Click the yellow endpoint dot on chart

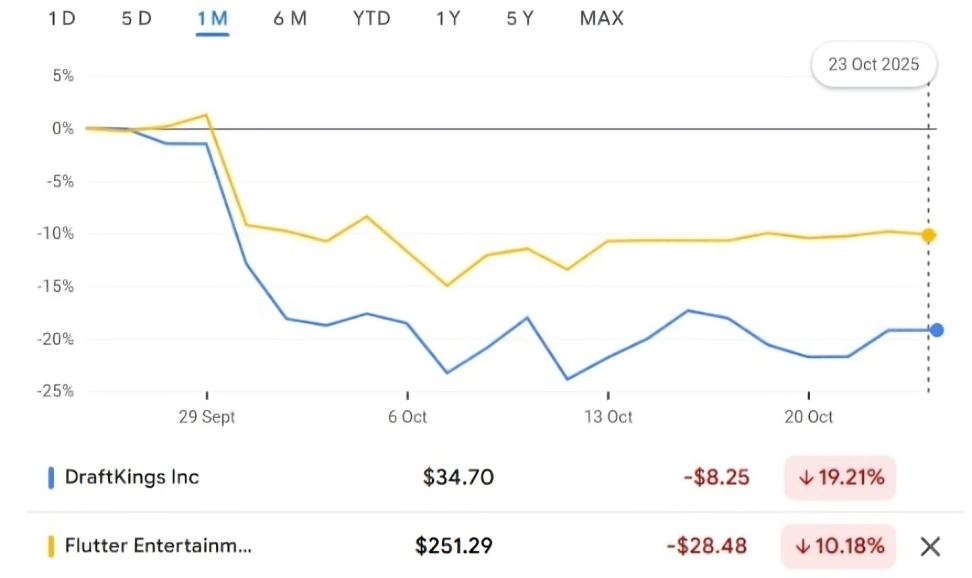[x=928, y=235]
